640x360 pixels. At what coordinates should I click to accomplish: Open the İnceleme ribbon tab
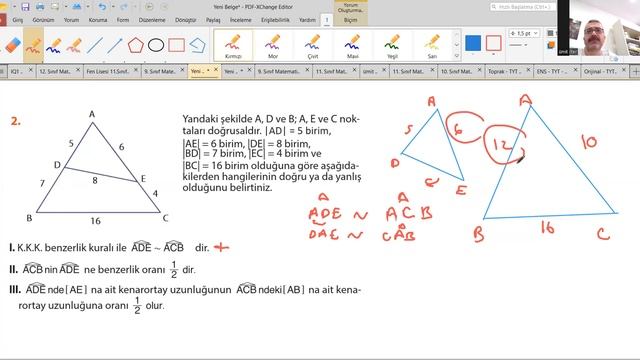pos(240,20)
